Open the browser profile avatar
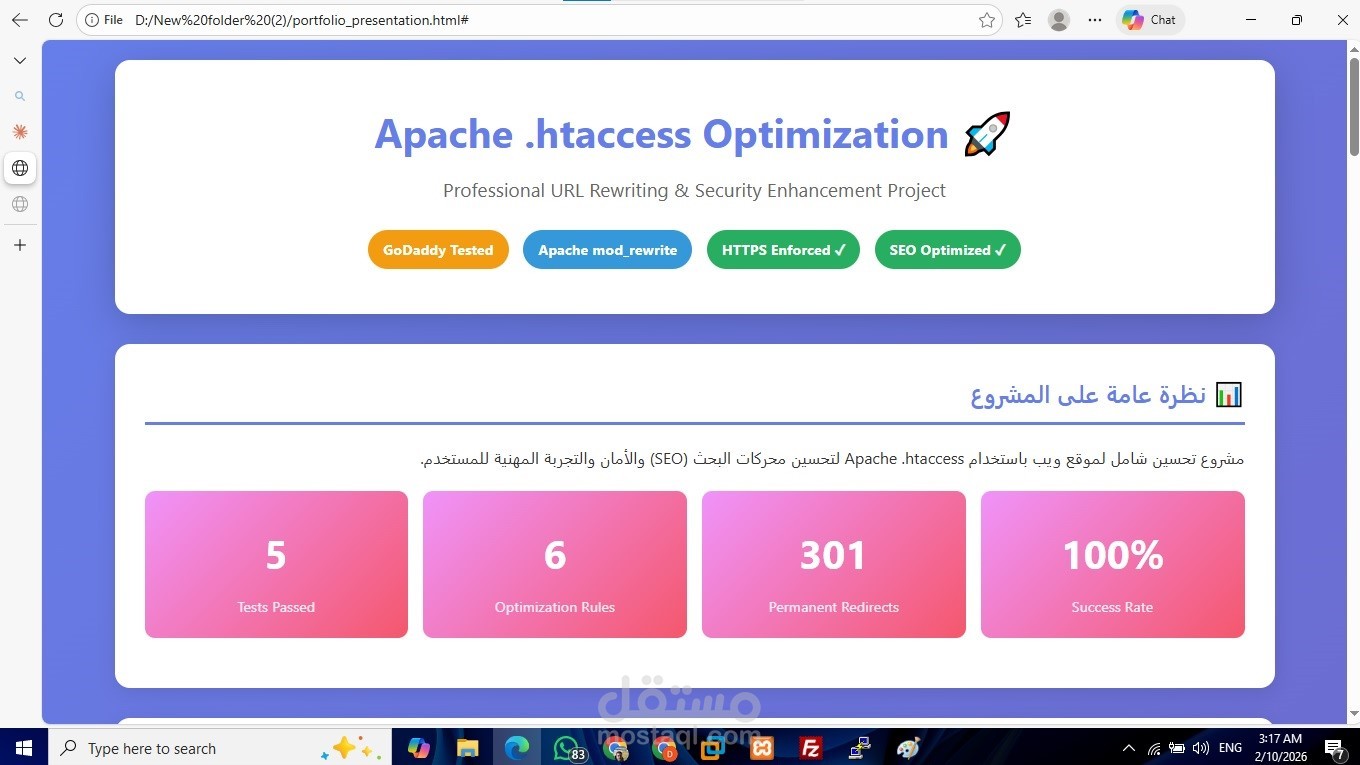This screenshot has height=765, width=1360. [x=1059, y=20]
